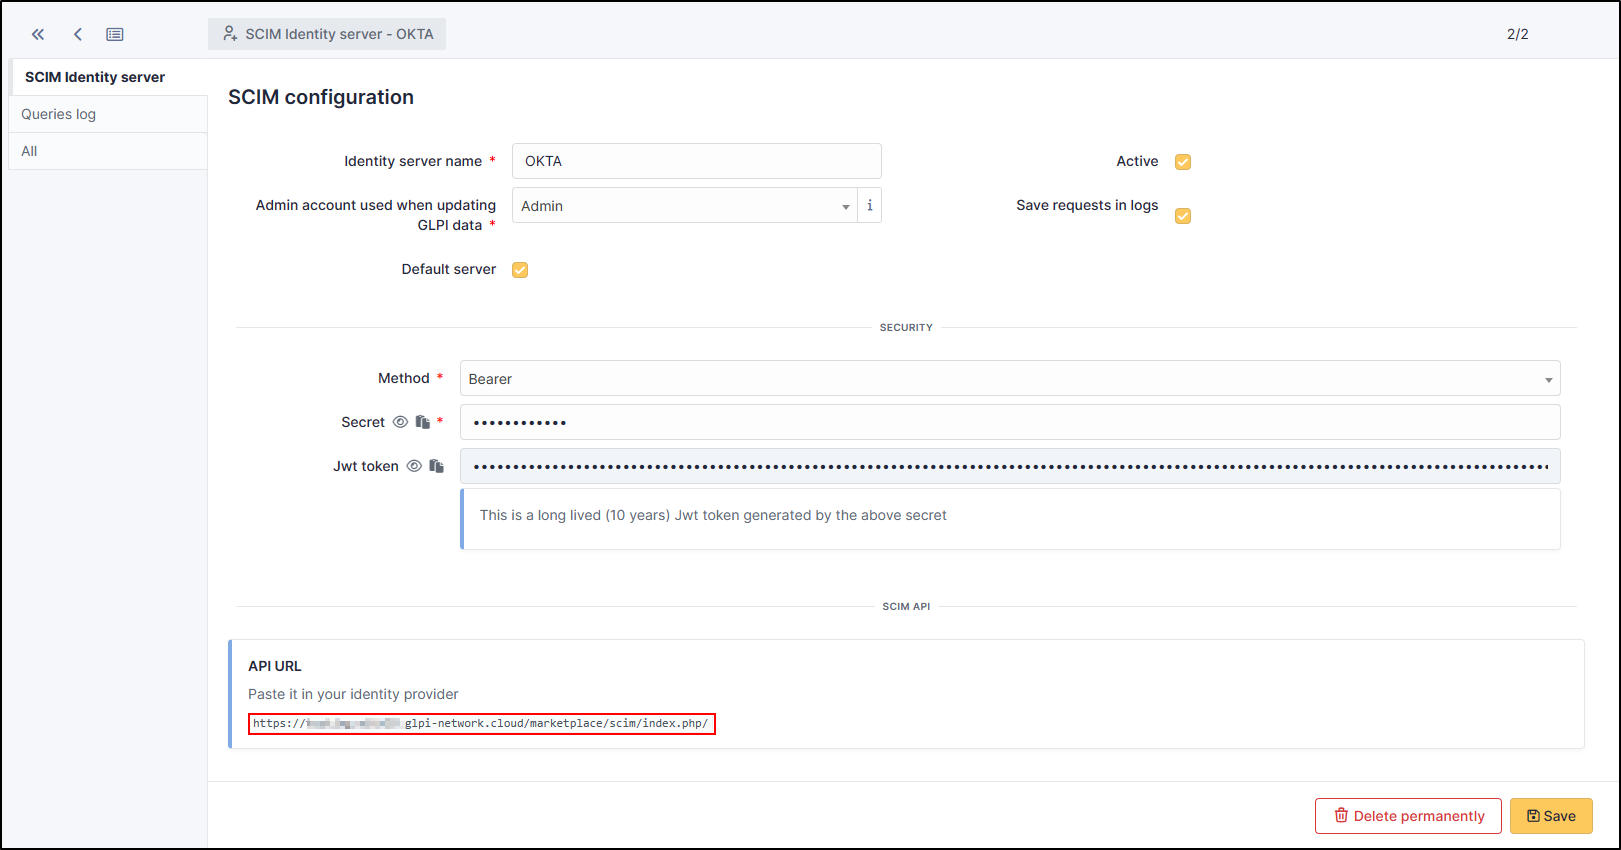
Task: Toggle the Default server checkbox
Action: point(520,270)
